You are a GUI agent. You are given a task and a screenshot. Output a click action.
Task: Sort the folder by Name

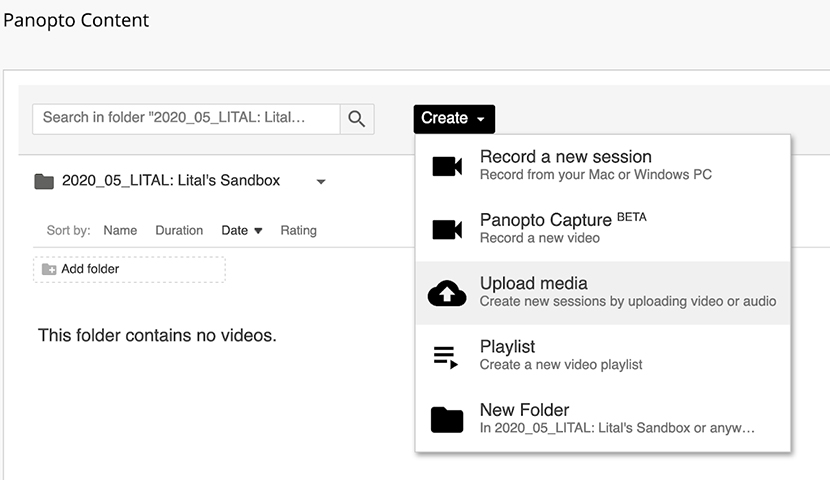[120, 231]
